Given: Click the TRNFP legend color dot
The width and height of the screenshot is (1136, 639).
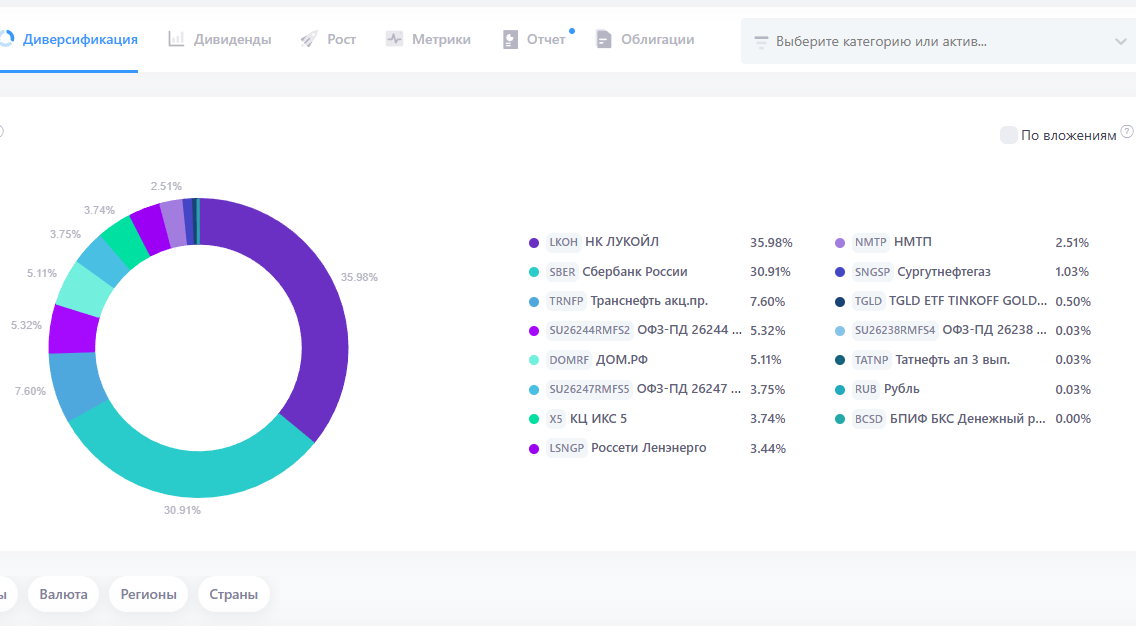Looking at the screenshot, I should (534, 301).
